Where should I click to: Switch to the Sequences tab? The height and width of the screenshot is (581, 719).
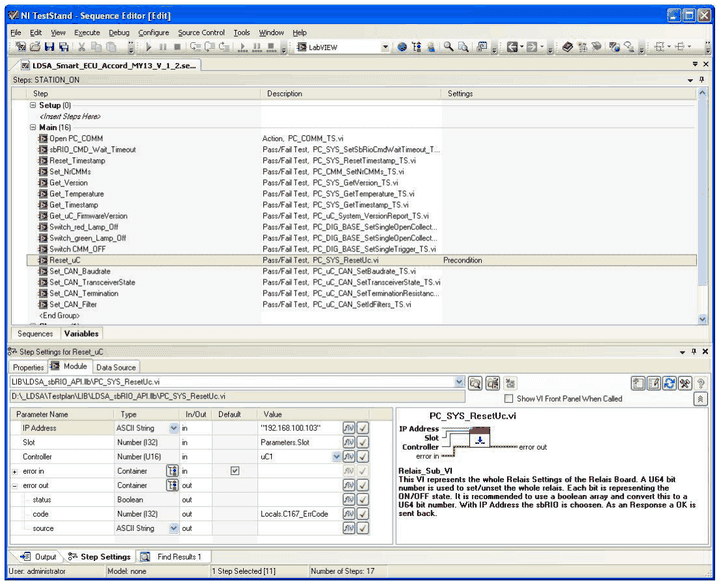pos(35,333)
